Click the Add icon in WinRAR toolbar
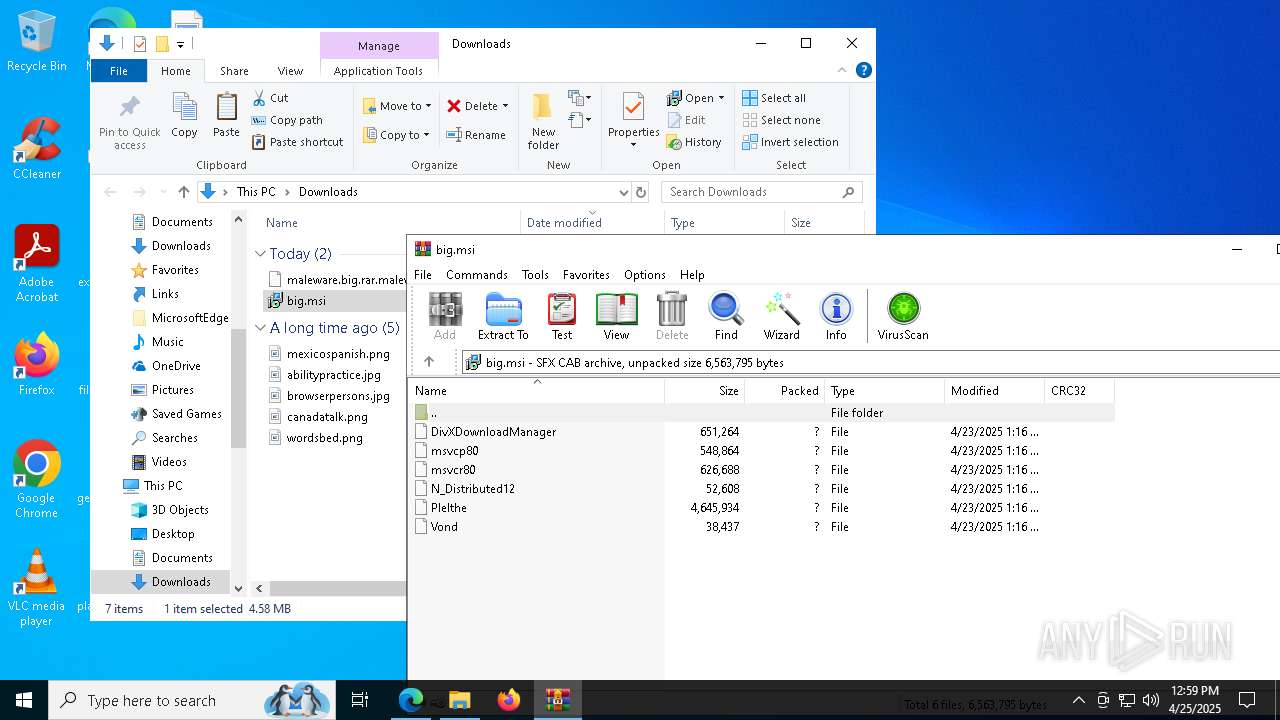The width and height of the screenshot is (1280, 720). 445,316
